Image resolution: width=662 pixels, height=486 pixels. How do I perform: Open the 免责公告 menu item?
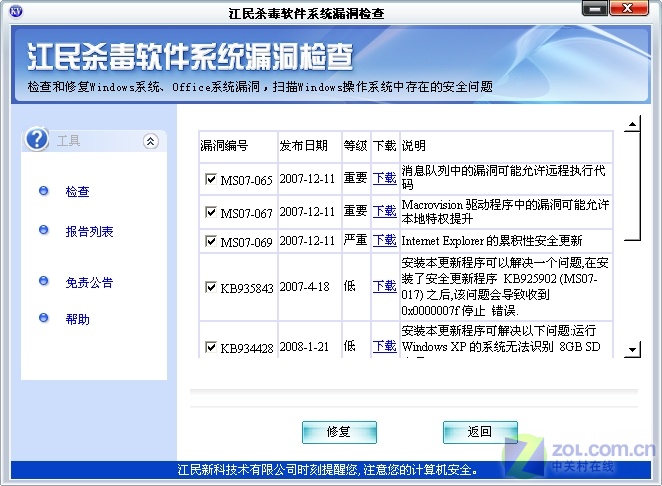pos(89,282)
